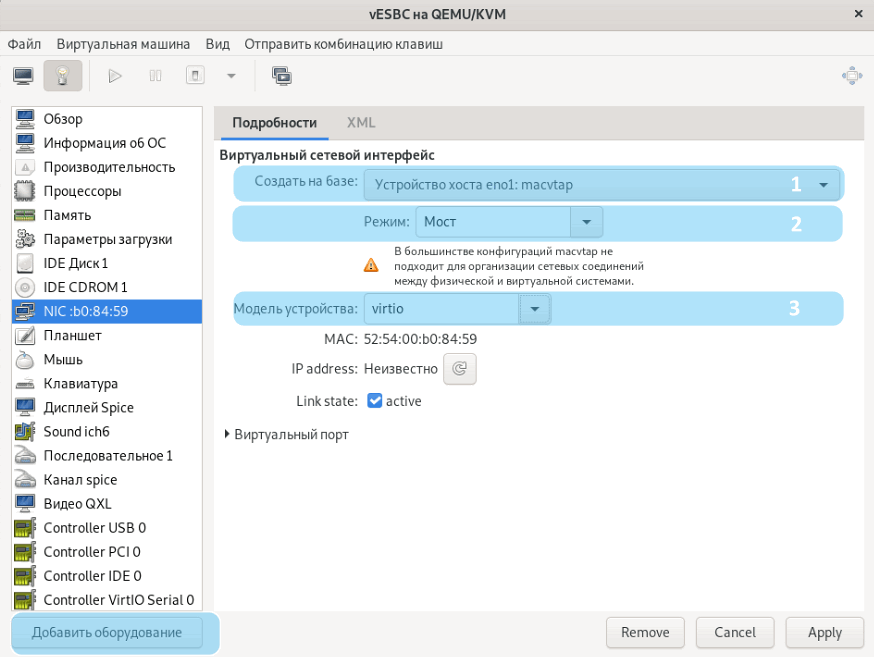Viewport: 874px width, 657px height.
Task: Show the graphical console view
Action: (x=23, y=75)
